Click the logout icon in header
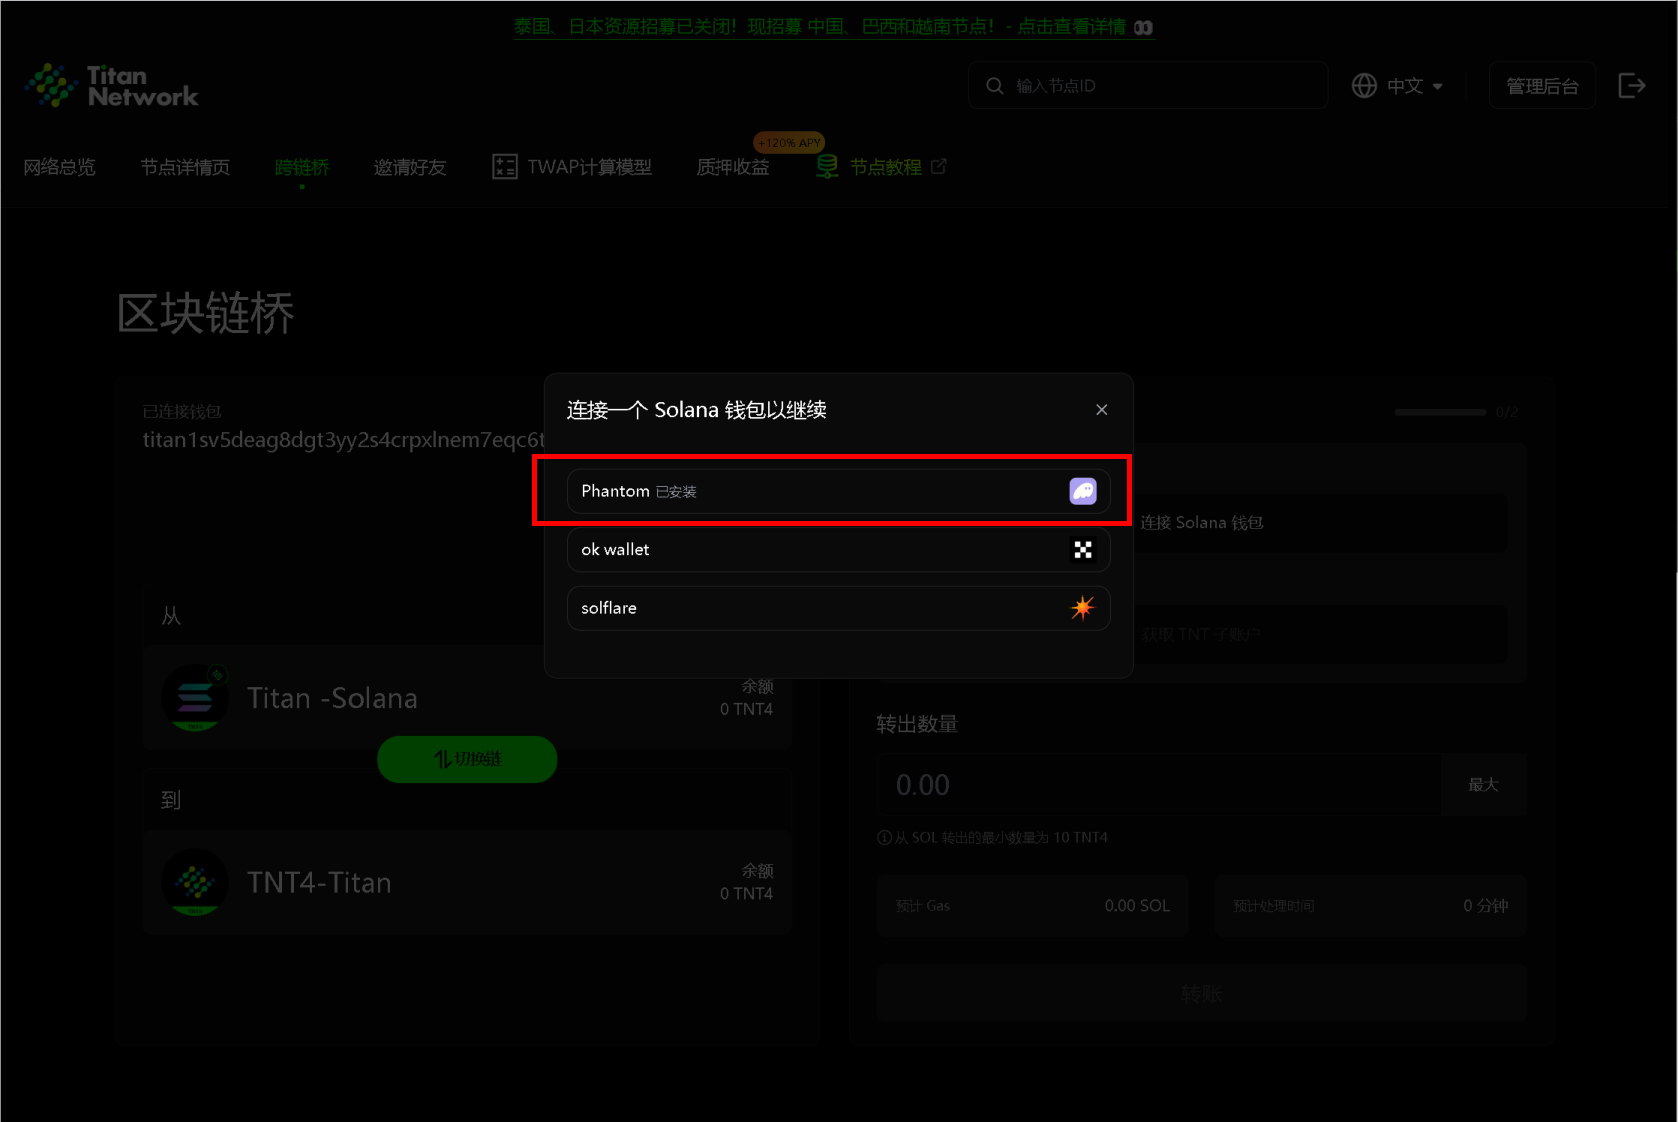Screen dimensions: 1678x1122 1632,86
